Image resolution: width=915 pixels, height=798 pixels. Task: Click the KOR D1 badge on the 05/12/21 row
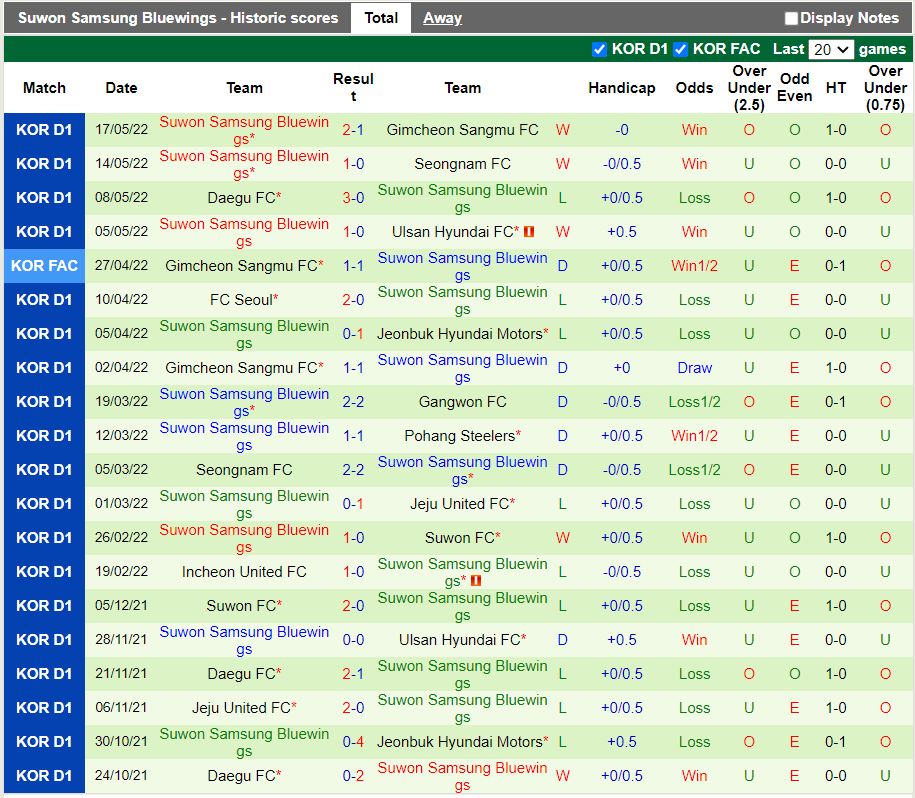[44, 605]
